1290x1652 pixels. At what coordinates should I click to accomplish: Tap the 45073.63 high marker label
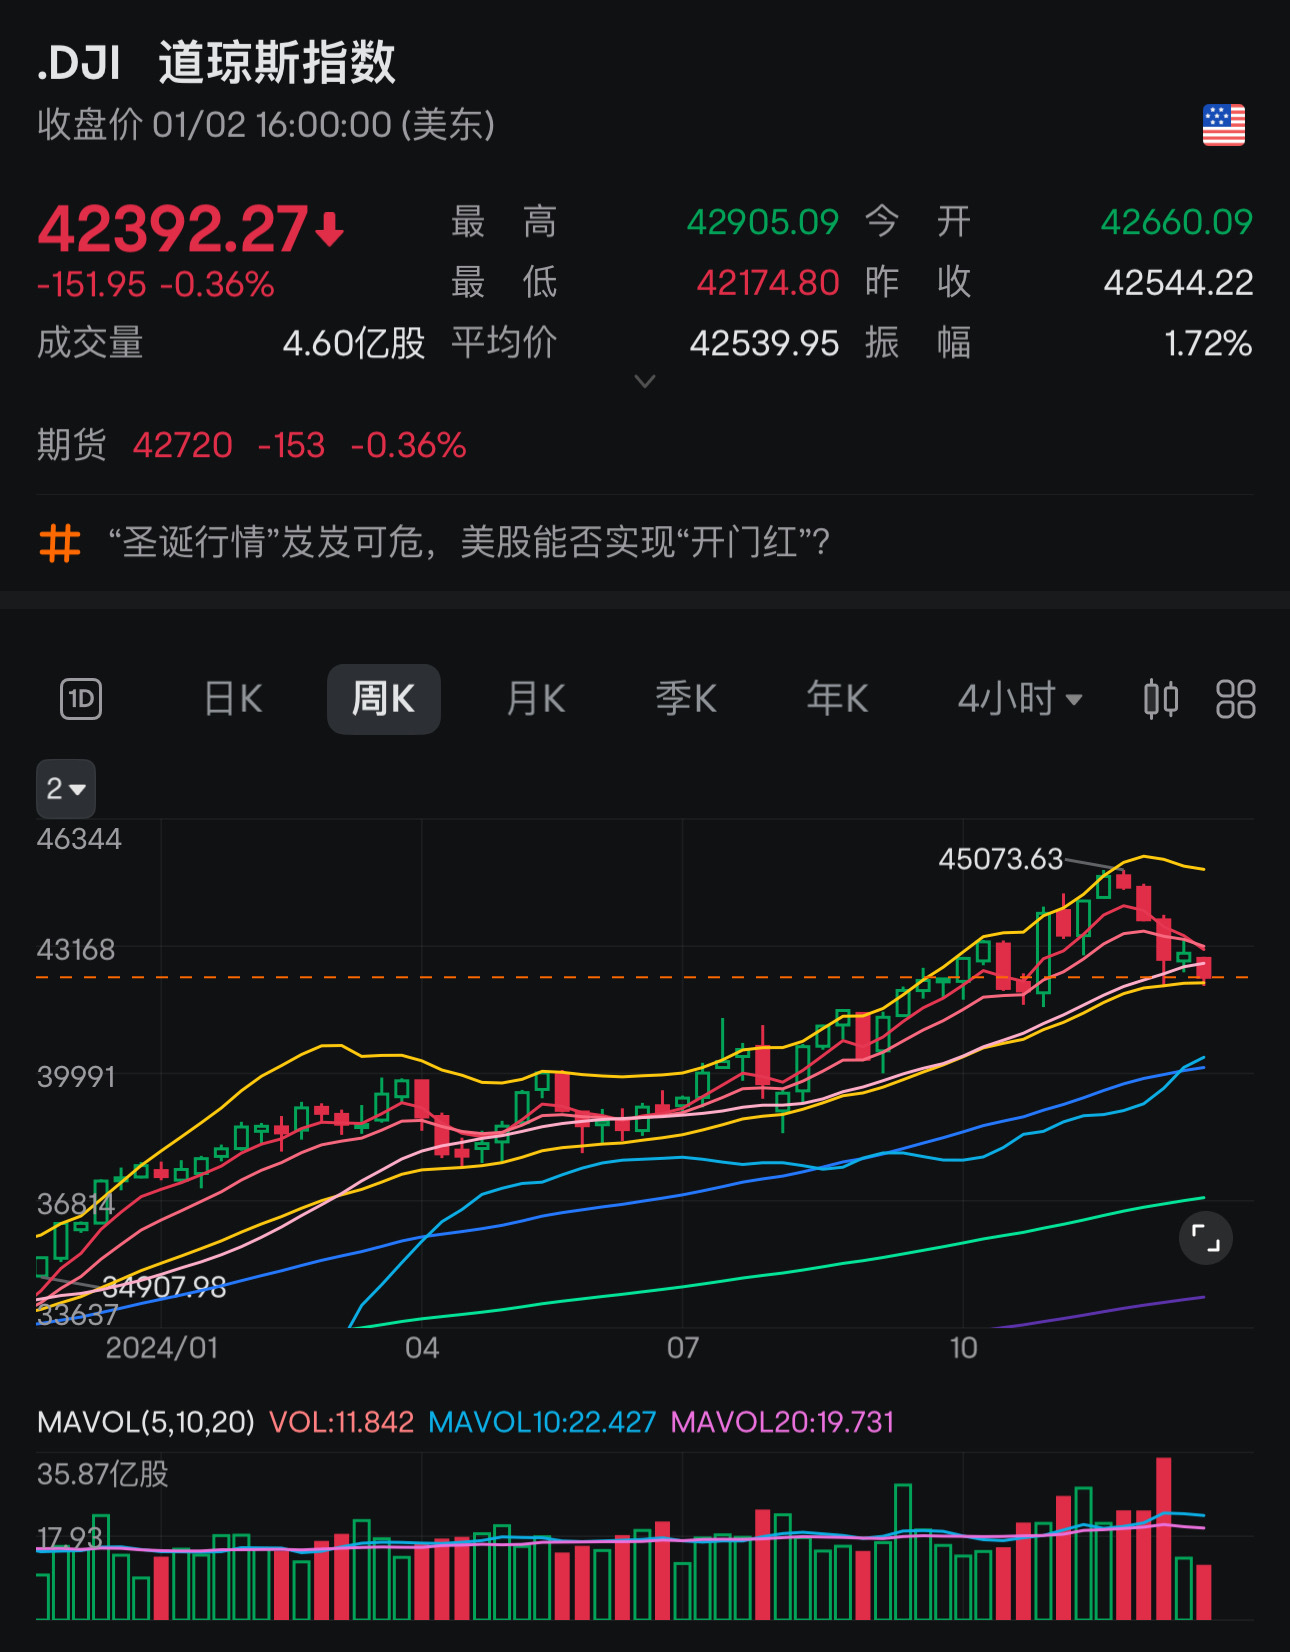pyautogui.click(x=1001, y=859)
